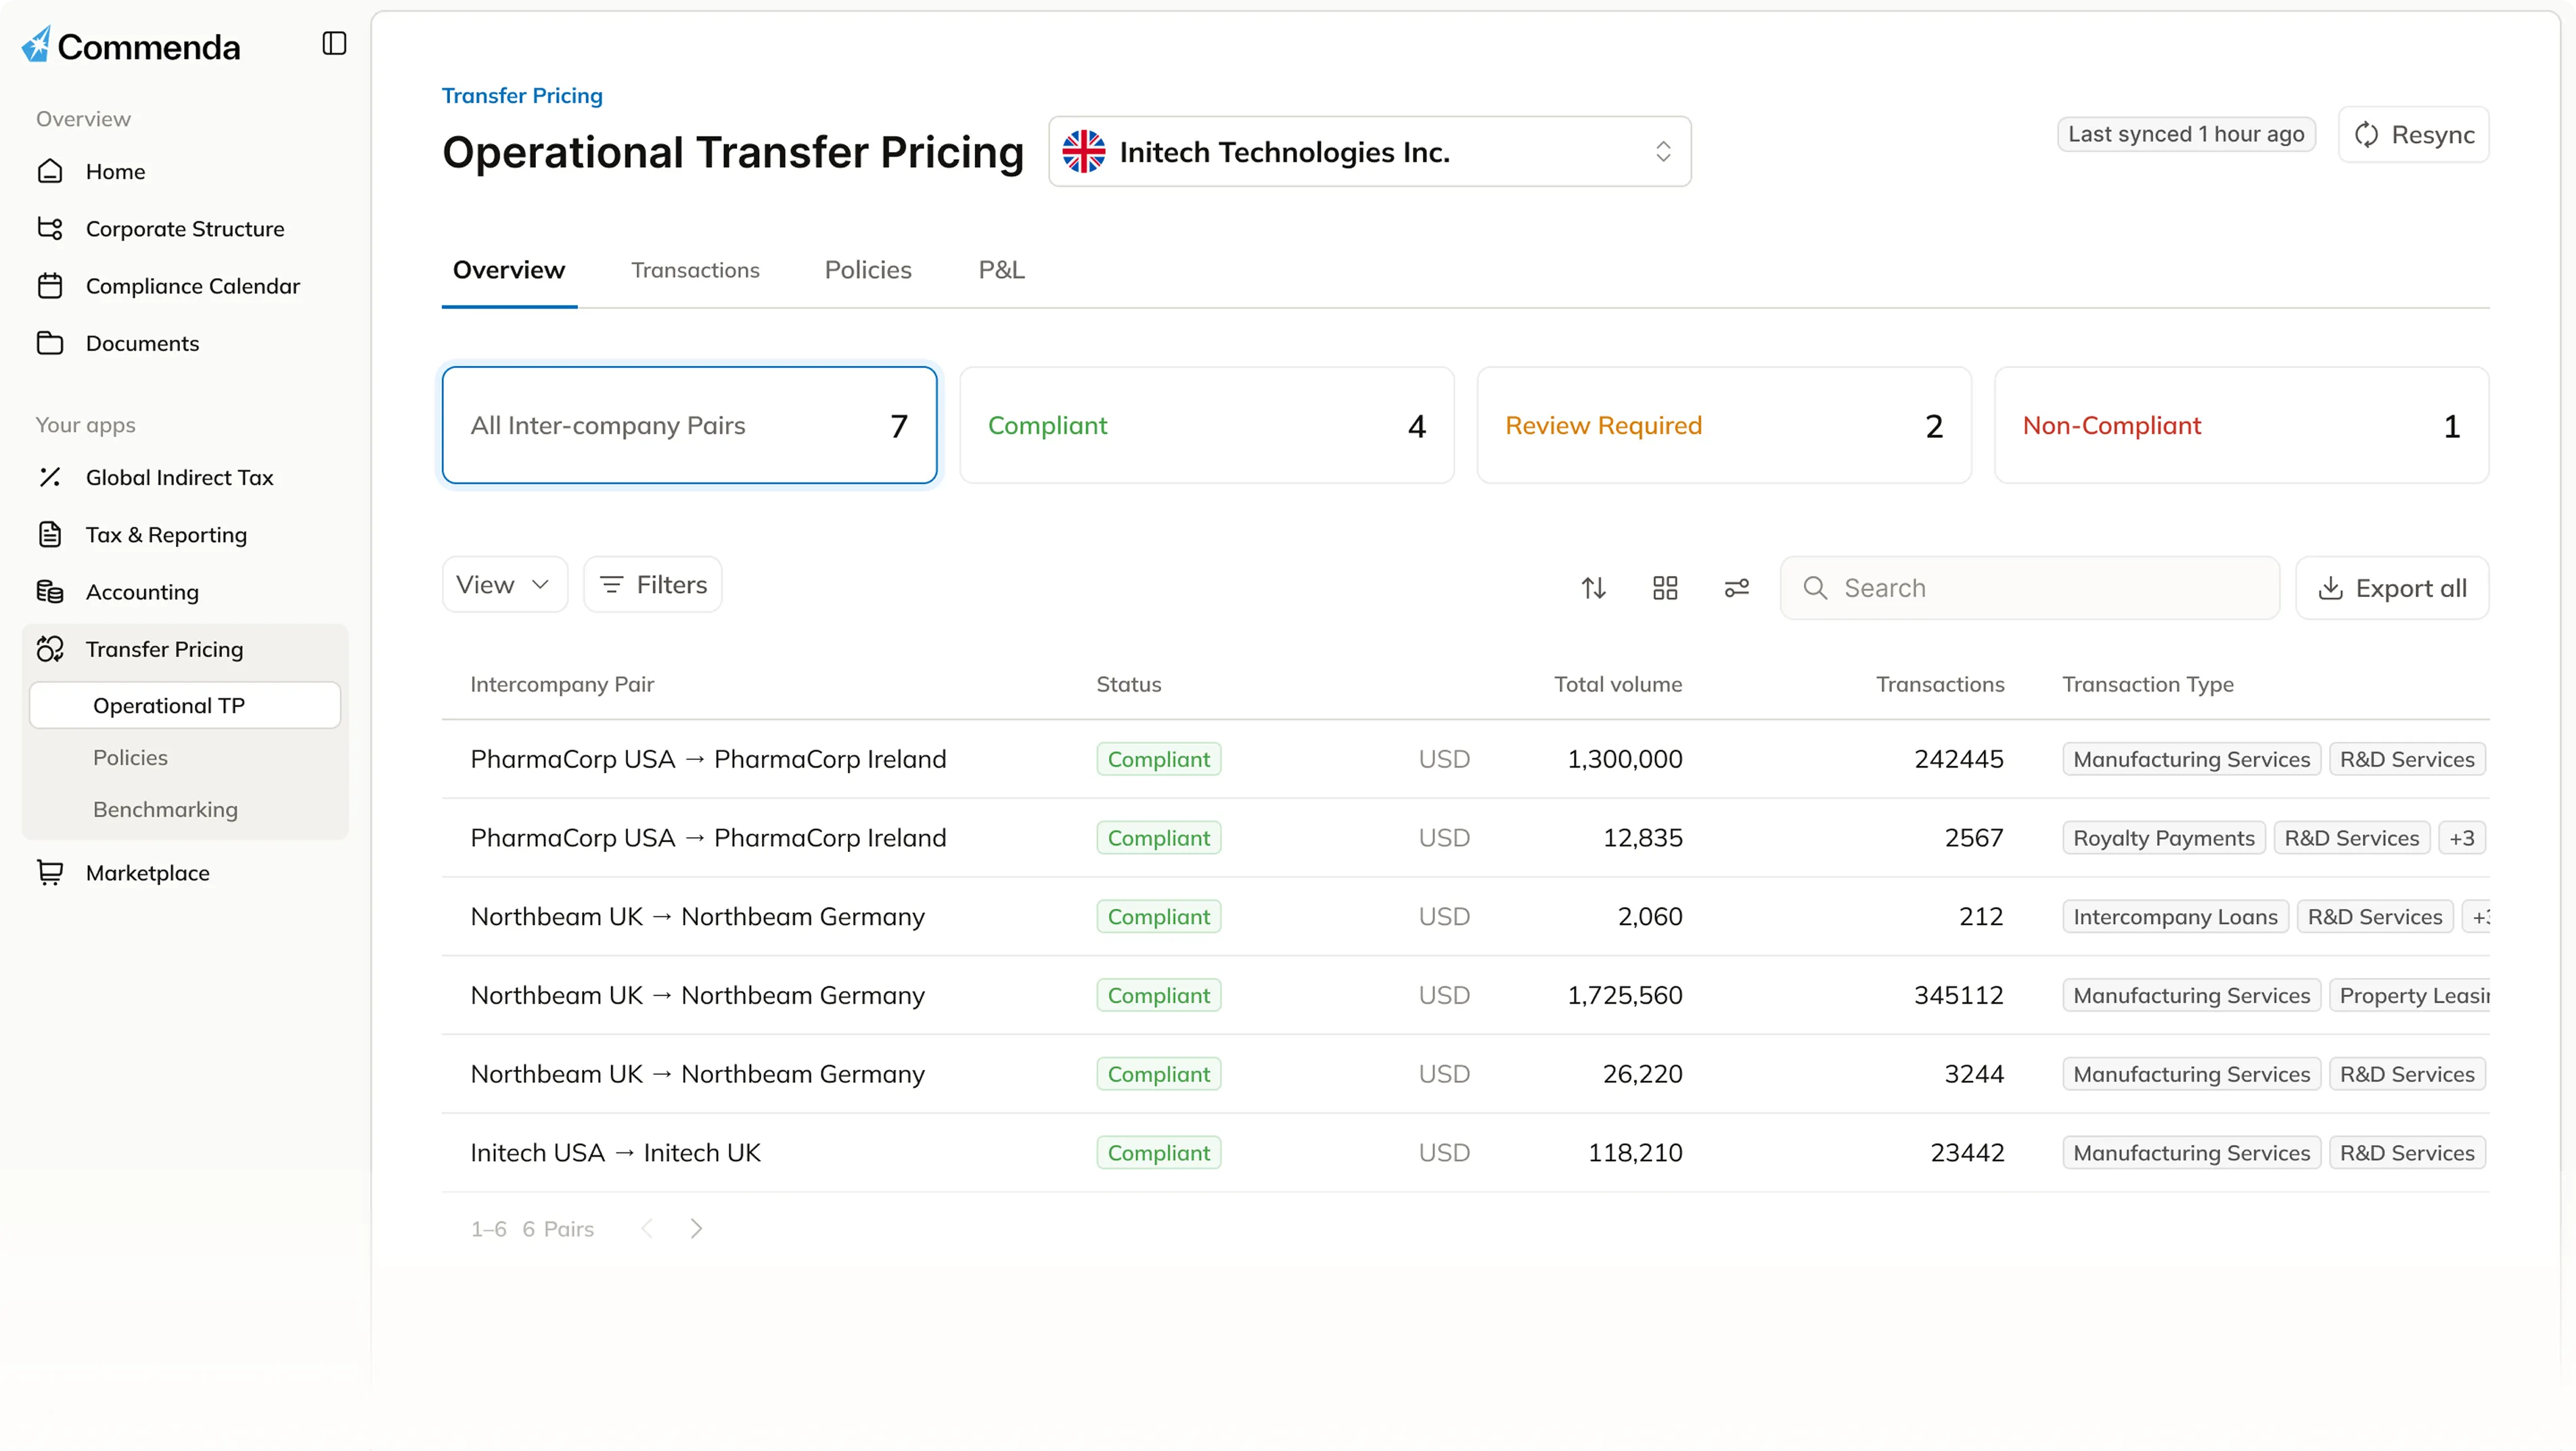This screenshot has height=1451, width=2576.
Task: Expand the View dropdown
Action: coord(504,585)
